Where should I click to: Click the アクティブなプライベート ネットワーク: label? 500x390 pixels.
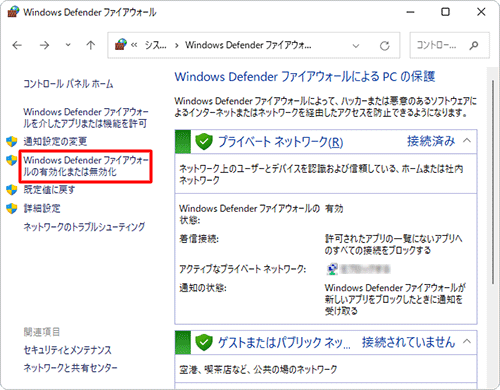pos(243,269)
